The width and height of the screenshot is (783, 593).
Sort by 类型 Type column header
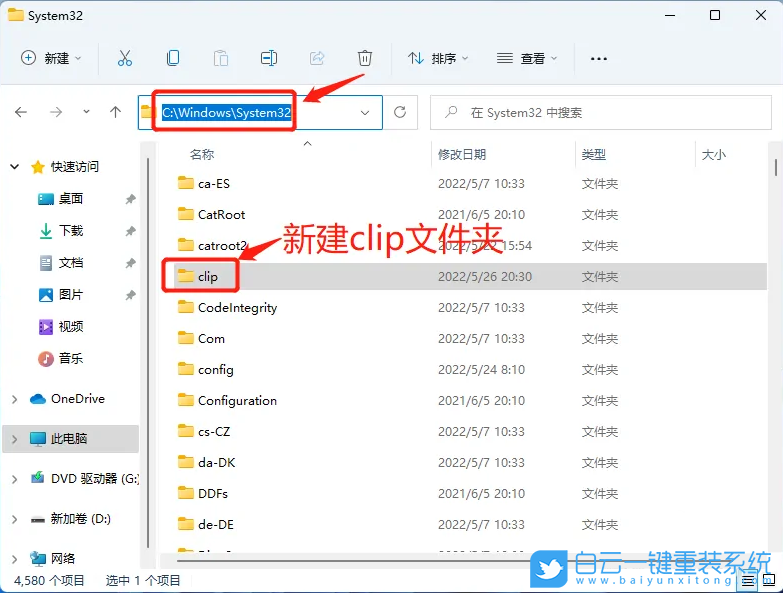(594, 155)
